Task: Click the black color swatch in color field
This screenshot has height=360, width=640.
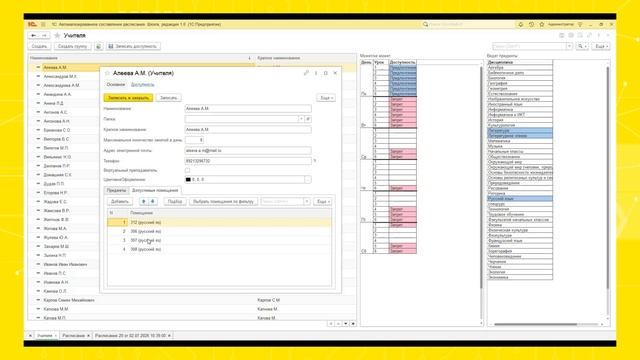Action: (188, 180)
